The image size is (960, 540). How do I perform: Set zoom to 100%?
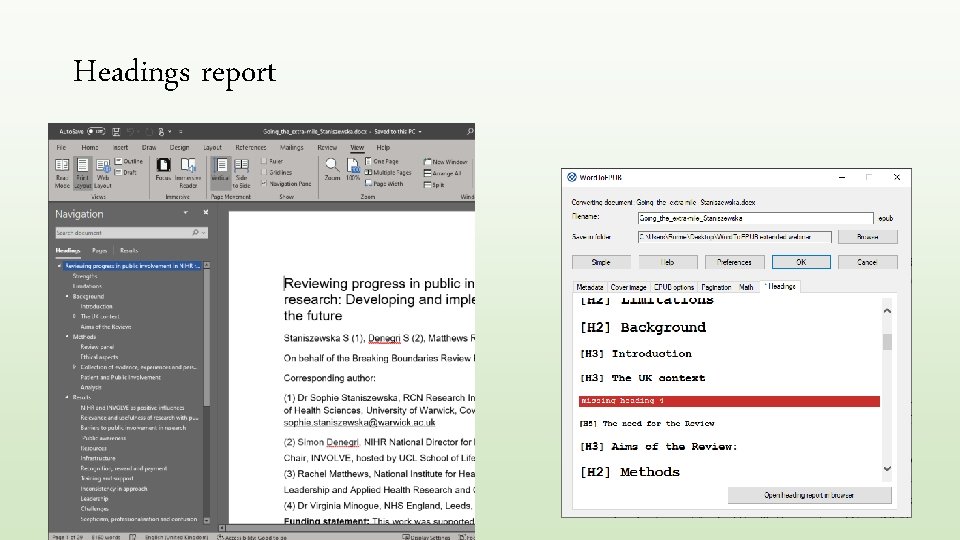pos(353,170)
